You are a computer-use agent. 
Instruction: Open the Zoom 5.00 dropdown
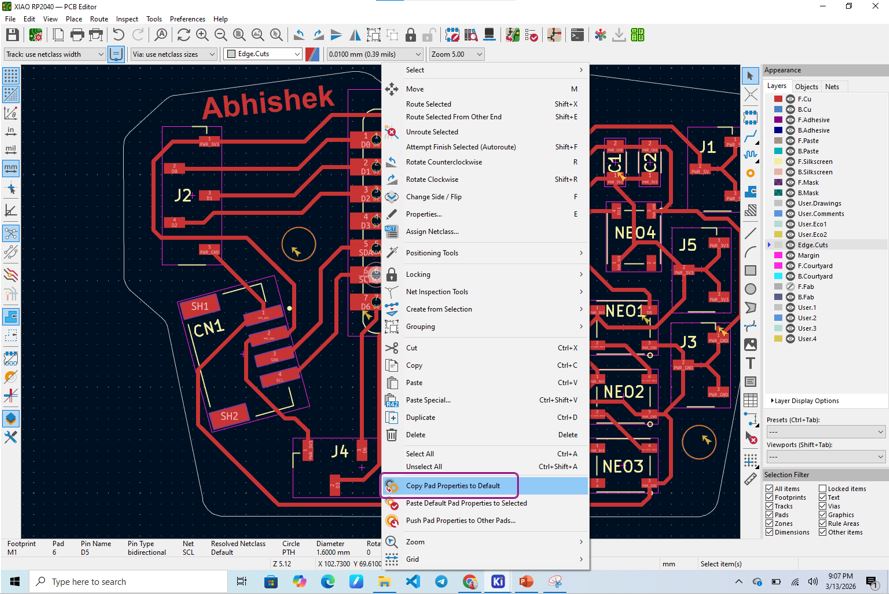457,54
